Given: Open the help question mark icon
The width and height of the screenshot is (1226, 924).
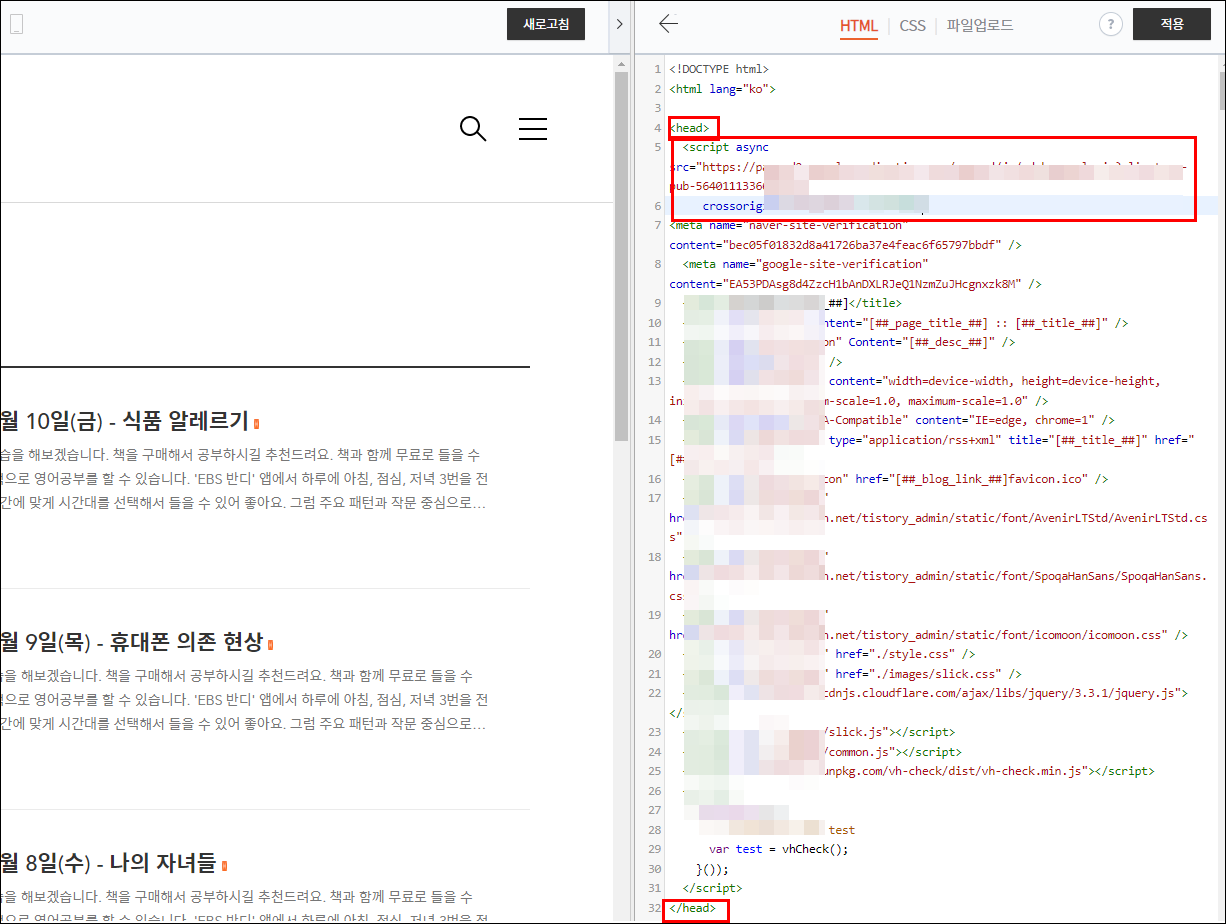Looking at the screenshot, I should pos(1110,25).
